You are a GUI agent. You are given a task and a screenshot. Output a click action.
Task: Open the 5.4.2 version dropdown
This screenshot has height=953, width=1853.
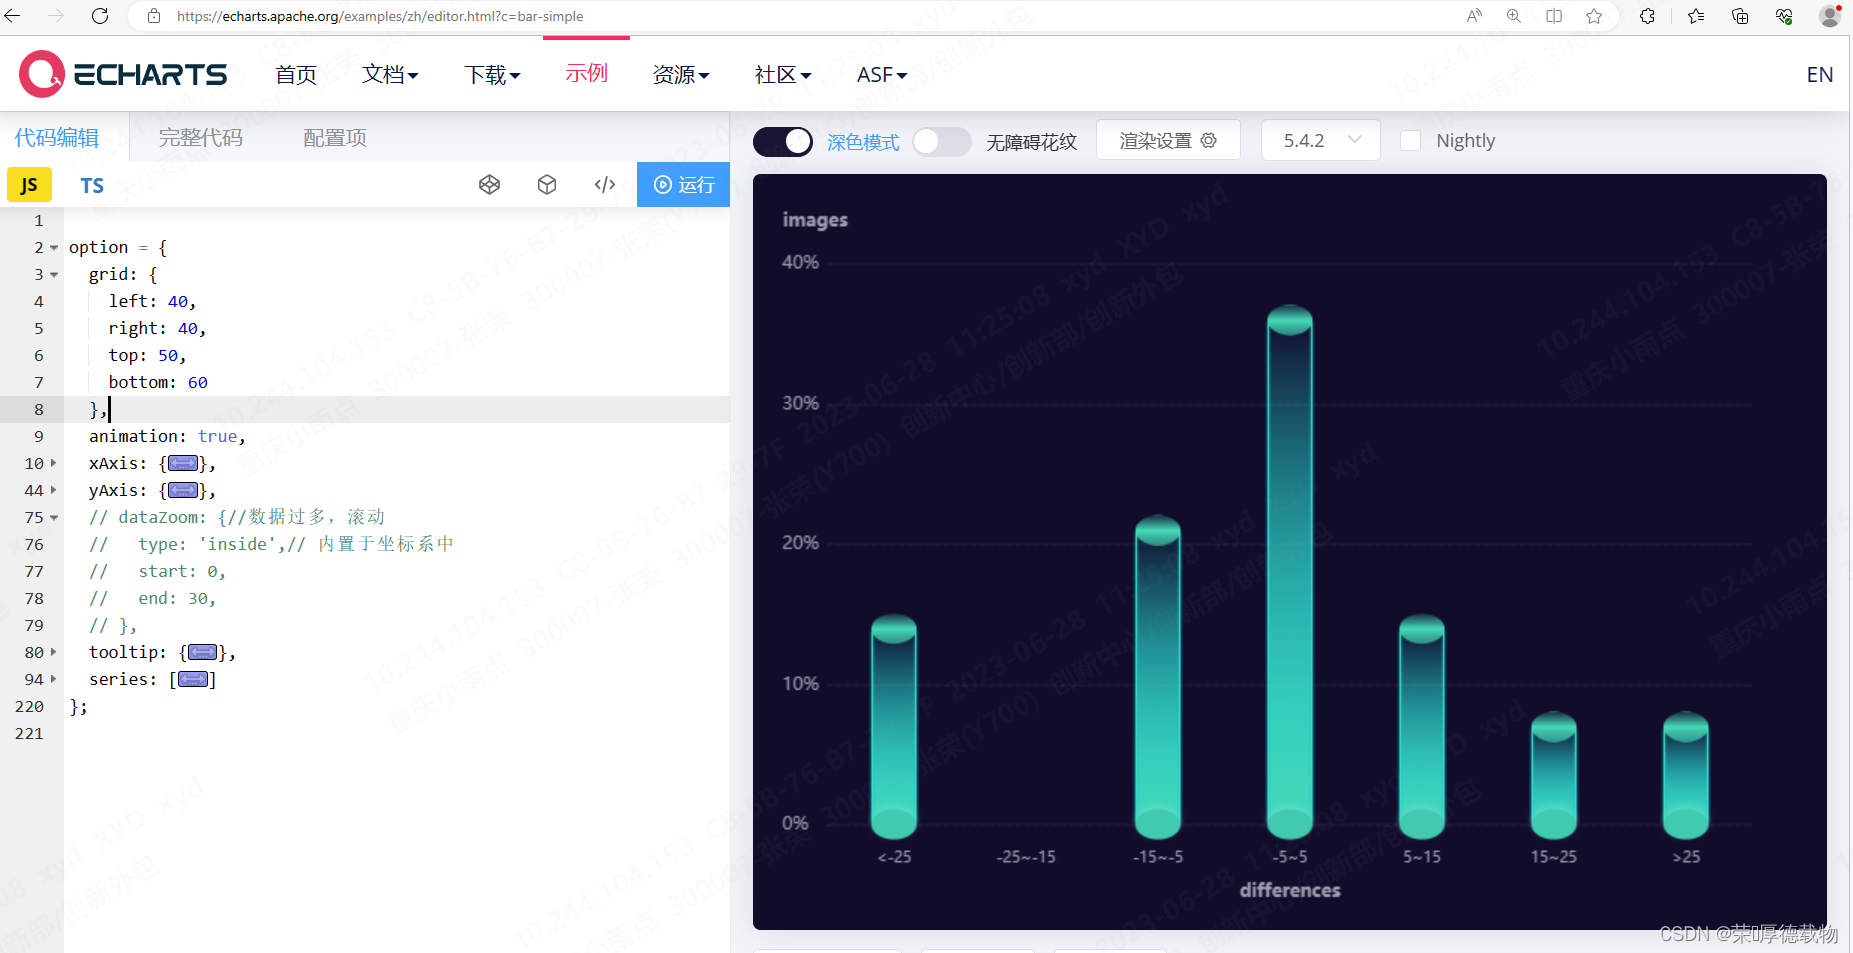(x=1320, y=140)
